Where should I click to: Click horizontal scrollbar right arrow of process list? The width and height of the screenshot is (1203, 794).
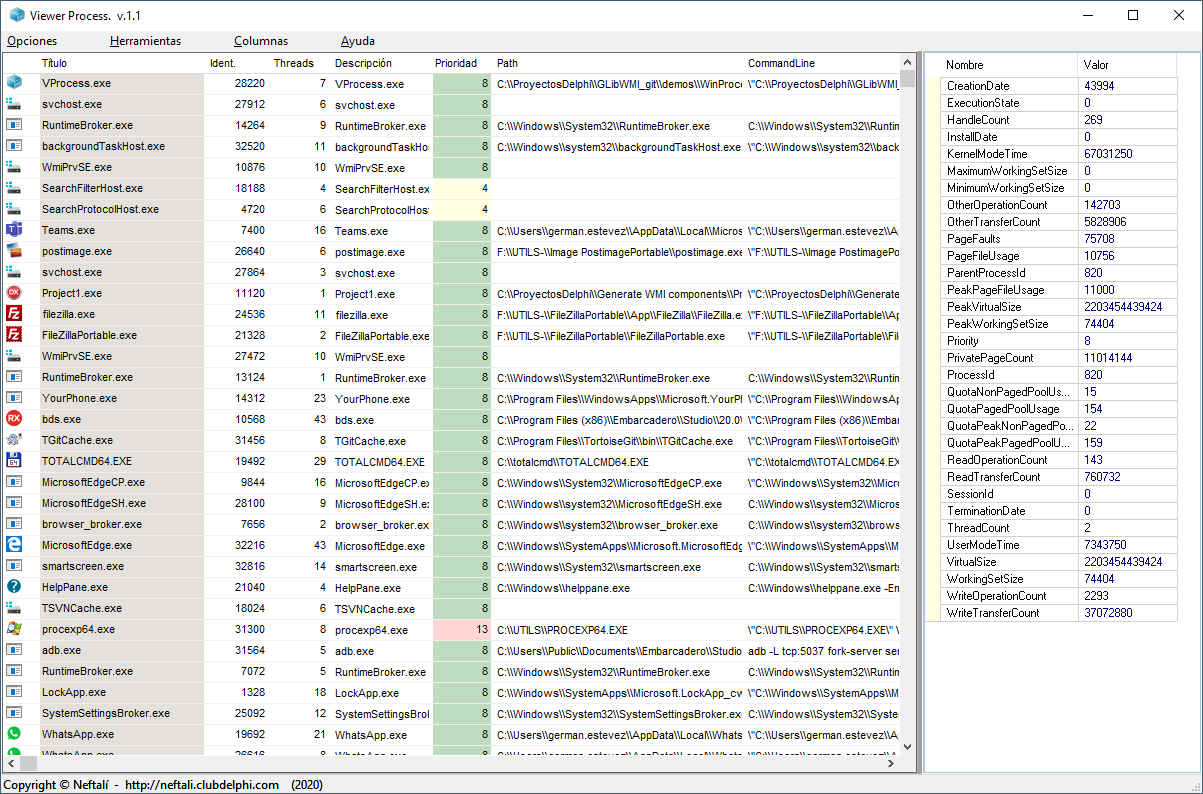[x=890, y=763]
